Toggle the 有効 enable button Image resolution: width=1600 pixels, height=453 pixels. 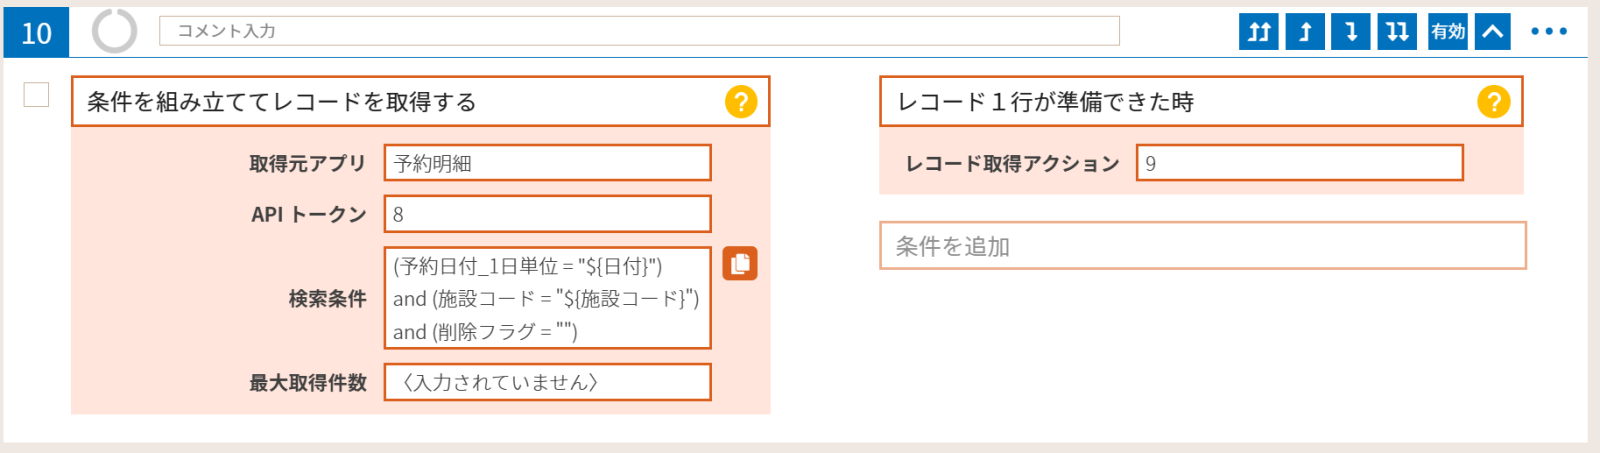[1447, 32]
